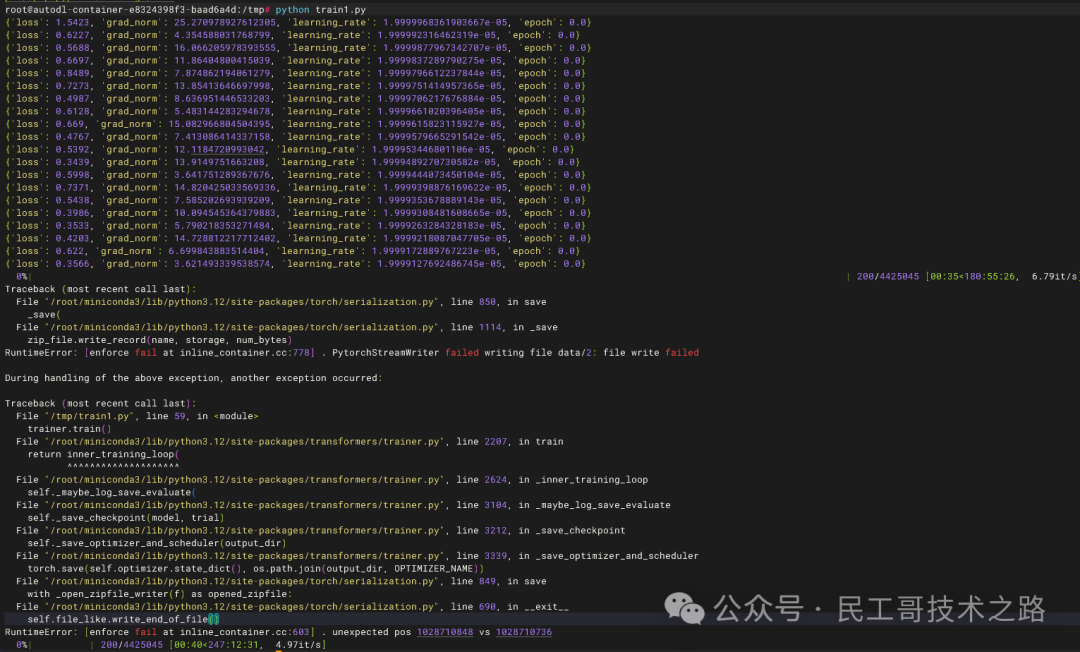Viewport: 1080px width, 652px height.
Task: Select the log line with loss 0.5998
Action: tap(295, 175)
